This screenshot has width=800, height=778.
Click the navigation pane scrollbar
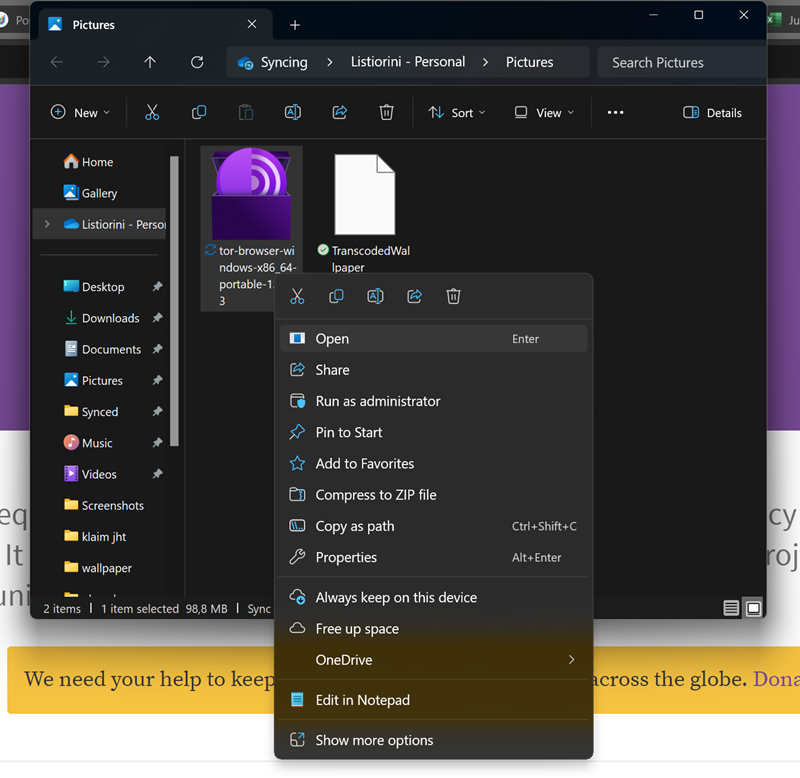coord(174,300)
